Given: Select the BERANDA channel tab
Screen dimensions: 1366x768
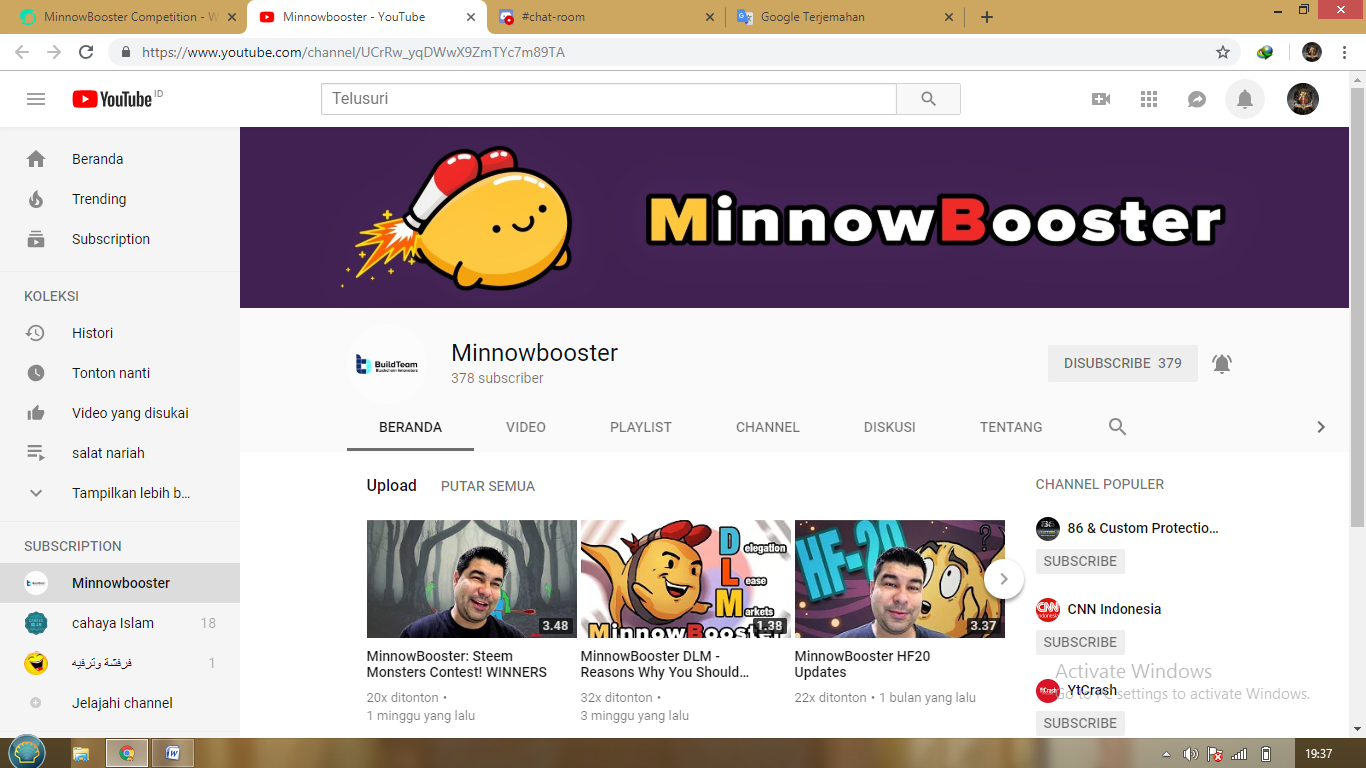Looking at the screenshot, I should (410, 427).
